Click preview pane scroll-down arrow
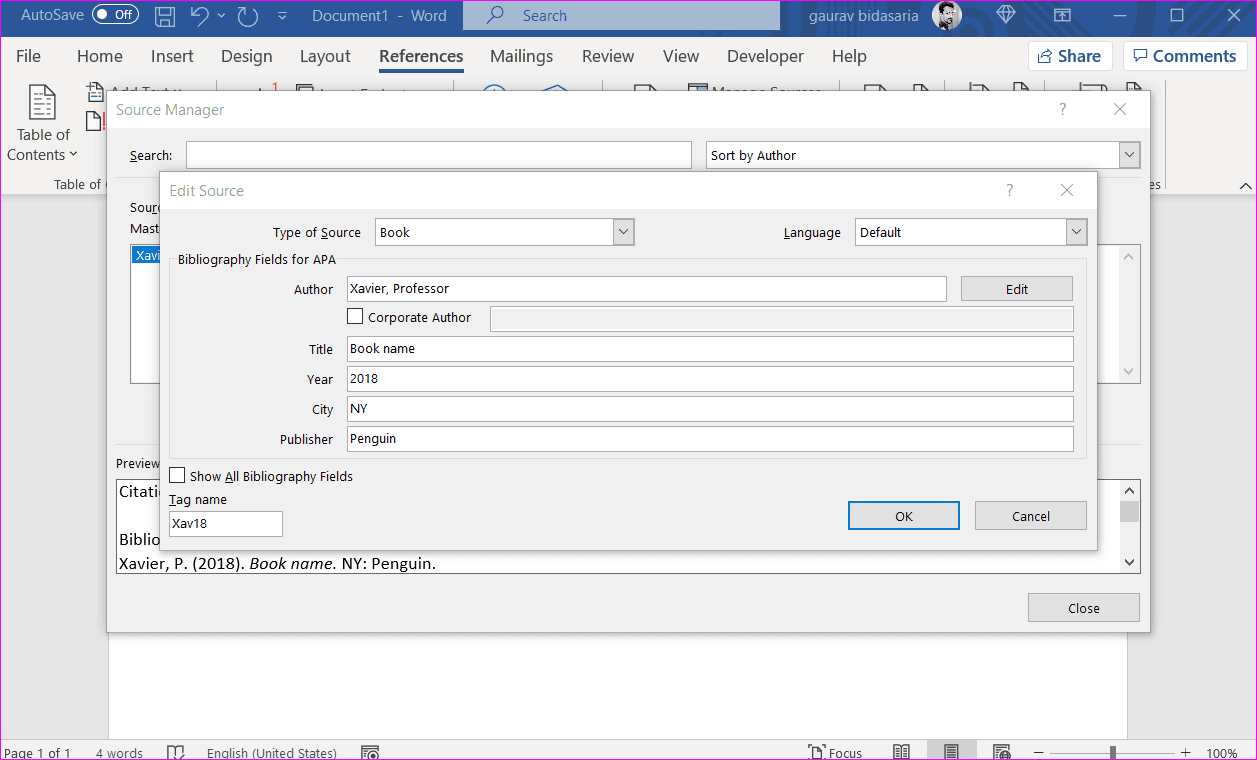The width and height of the screenshot is (1257, 760). click(1130, 563)
